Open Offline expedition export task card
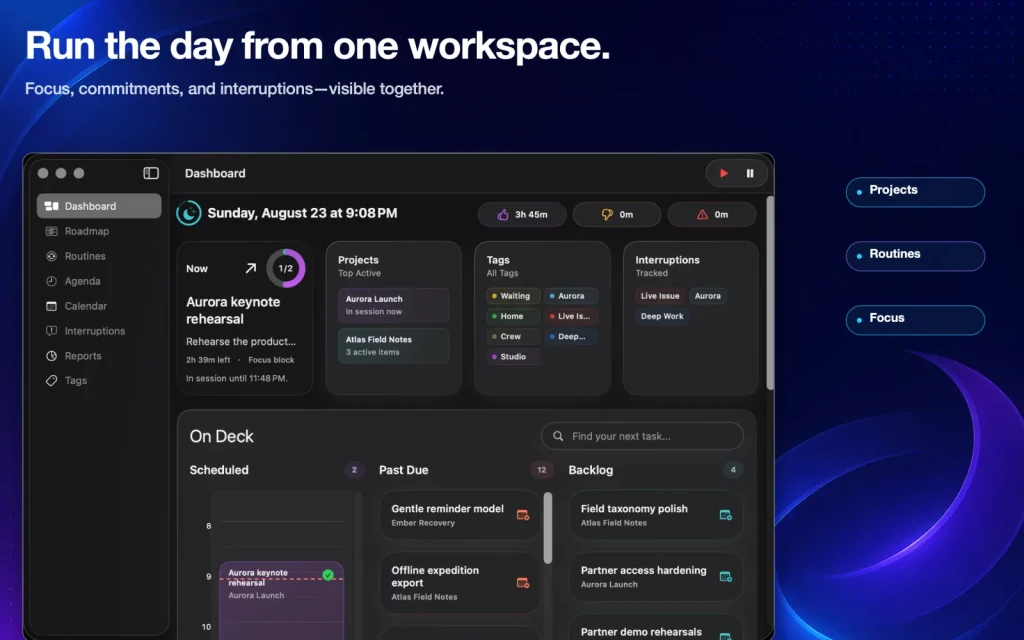The image size is (1024, 640). point(460,583)
